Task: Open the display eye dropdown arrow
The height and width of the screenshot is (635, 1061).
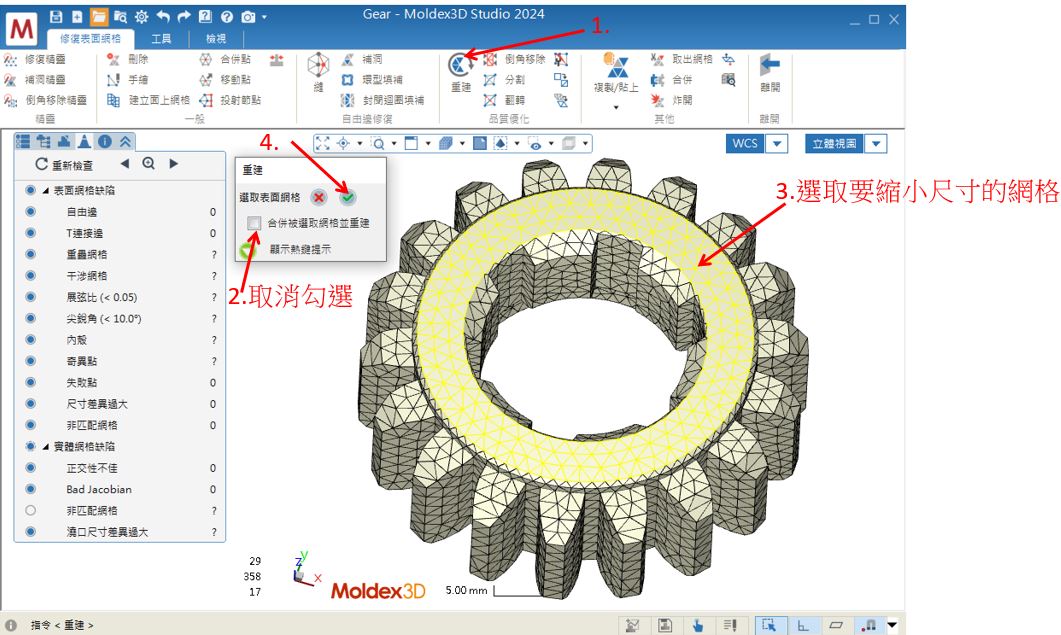Action: (x=551, y=144)
